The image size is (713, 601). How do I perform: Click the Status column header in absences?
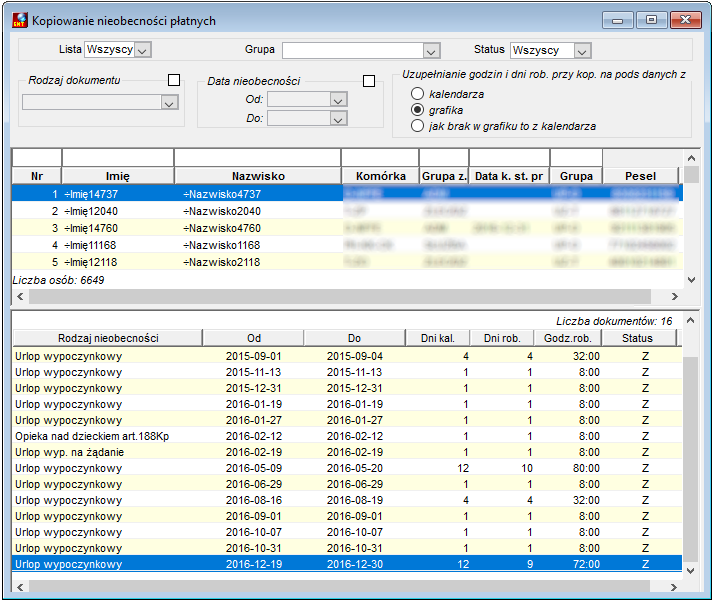[638, 338]
